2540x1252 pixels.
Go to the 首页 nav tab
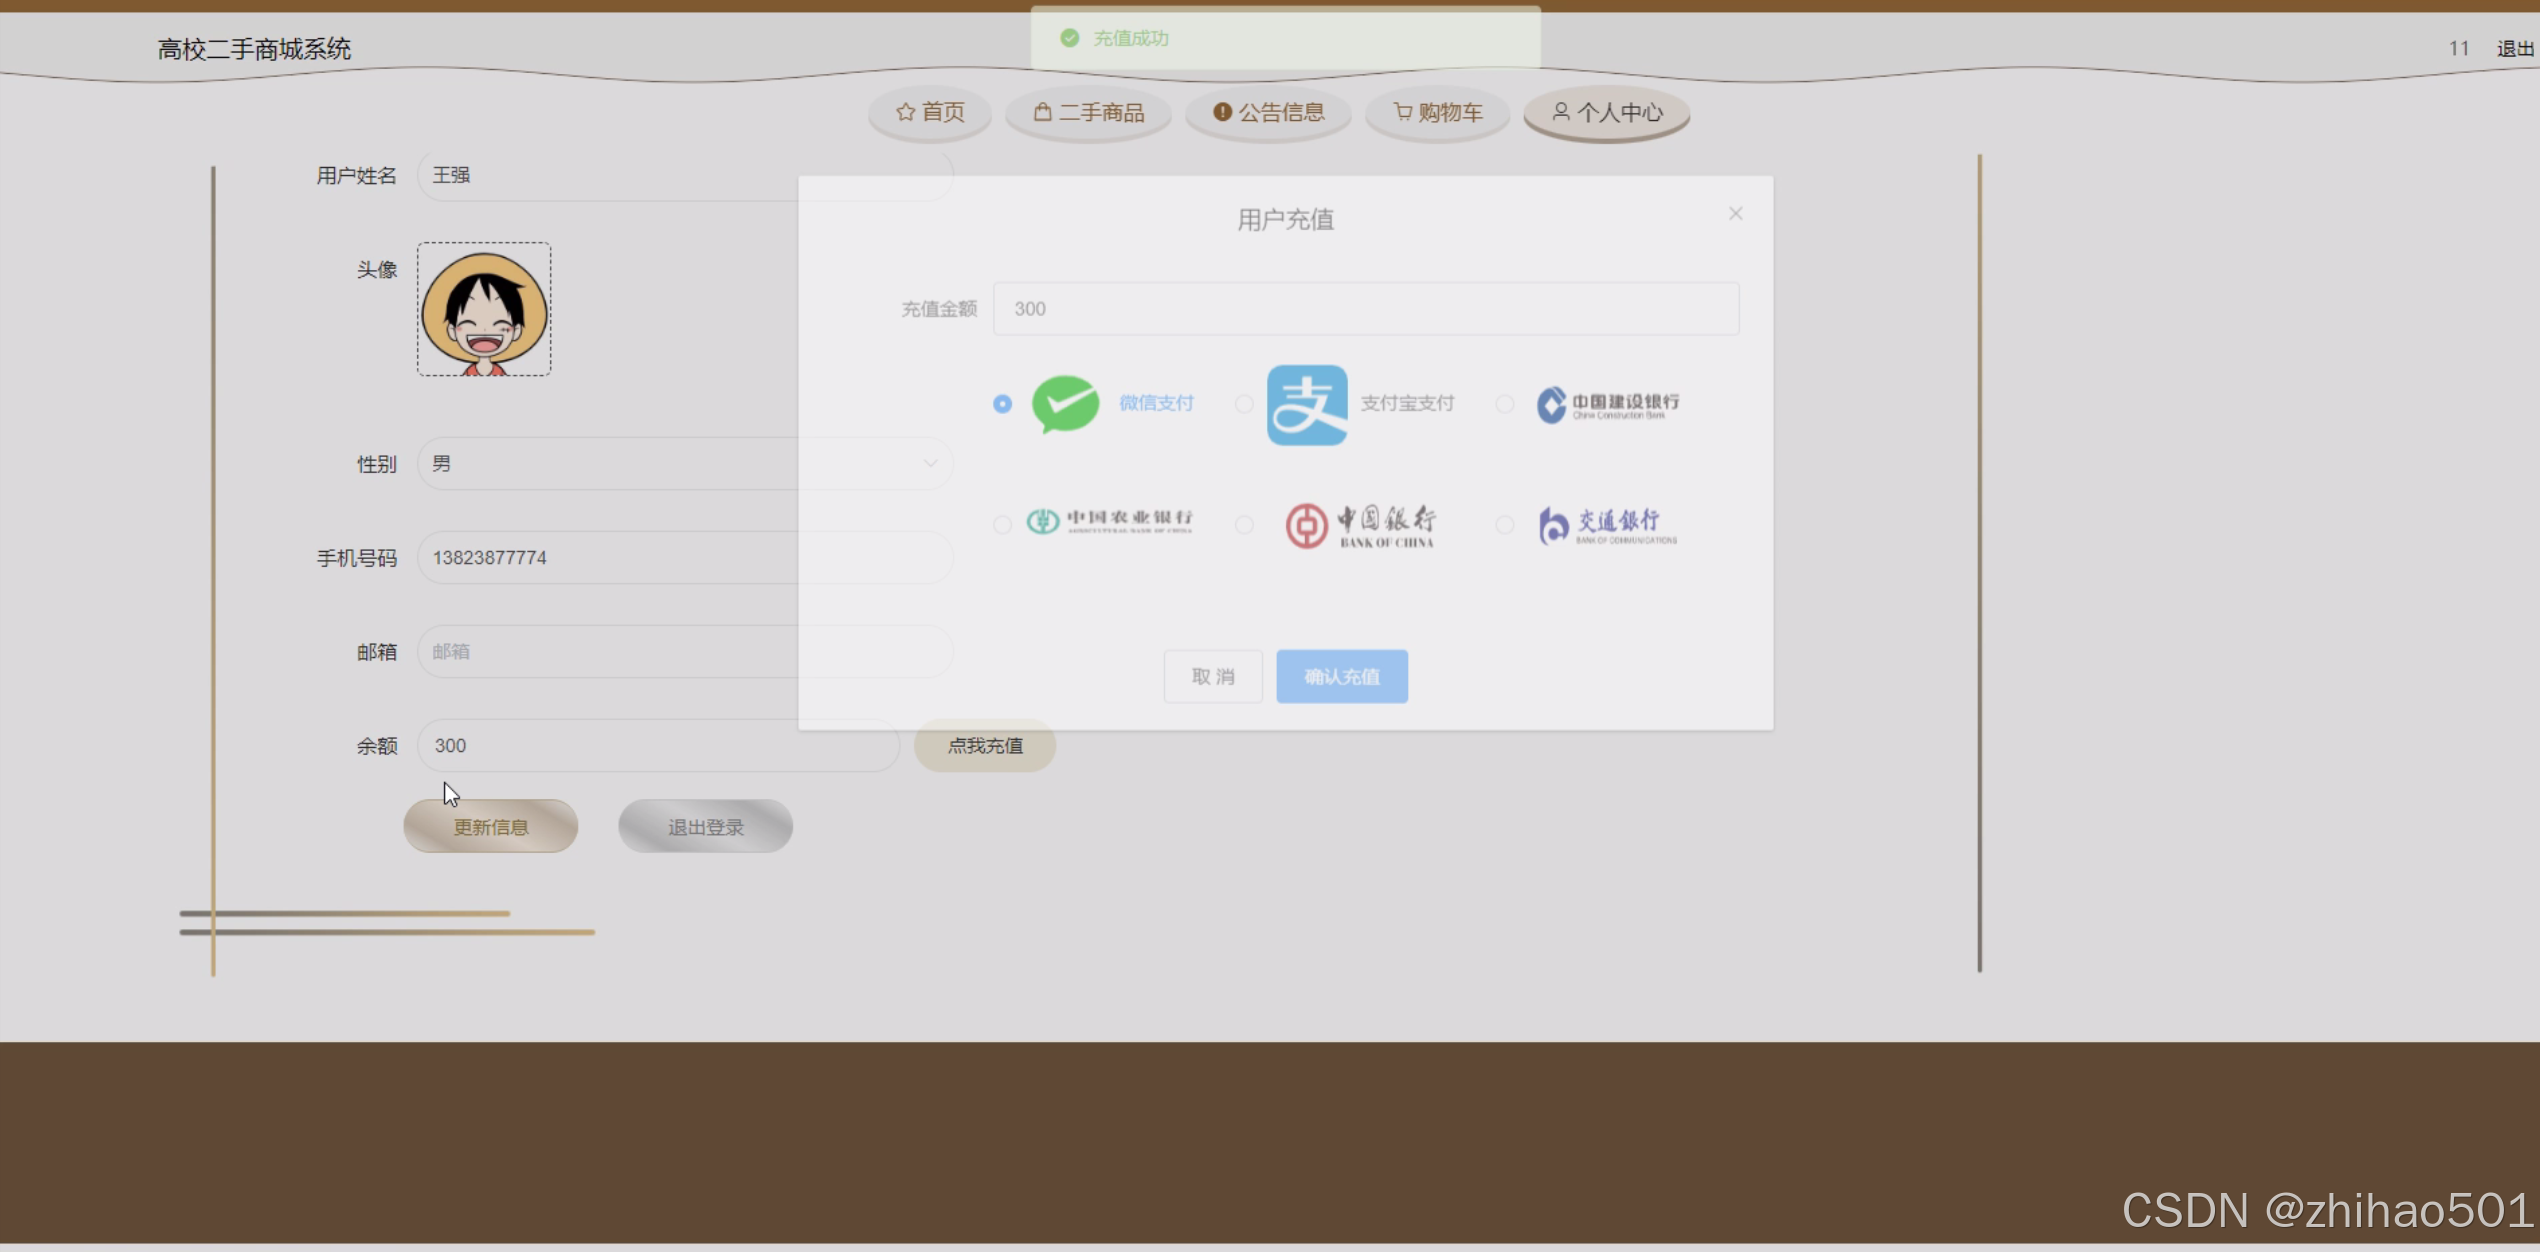click(x=930, y=112)
